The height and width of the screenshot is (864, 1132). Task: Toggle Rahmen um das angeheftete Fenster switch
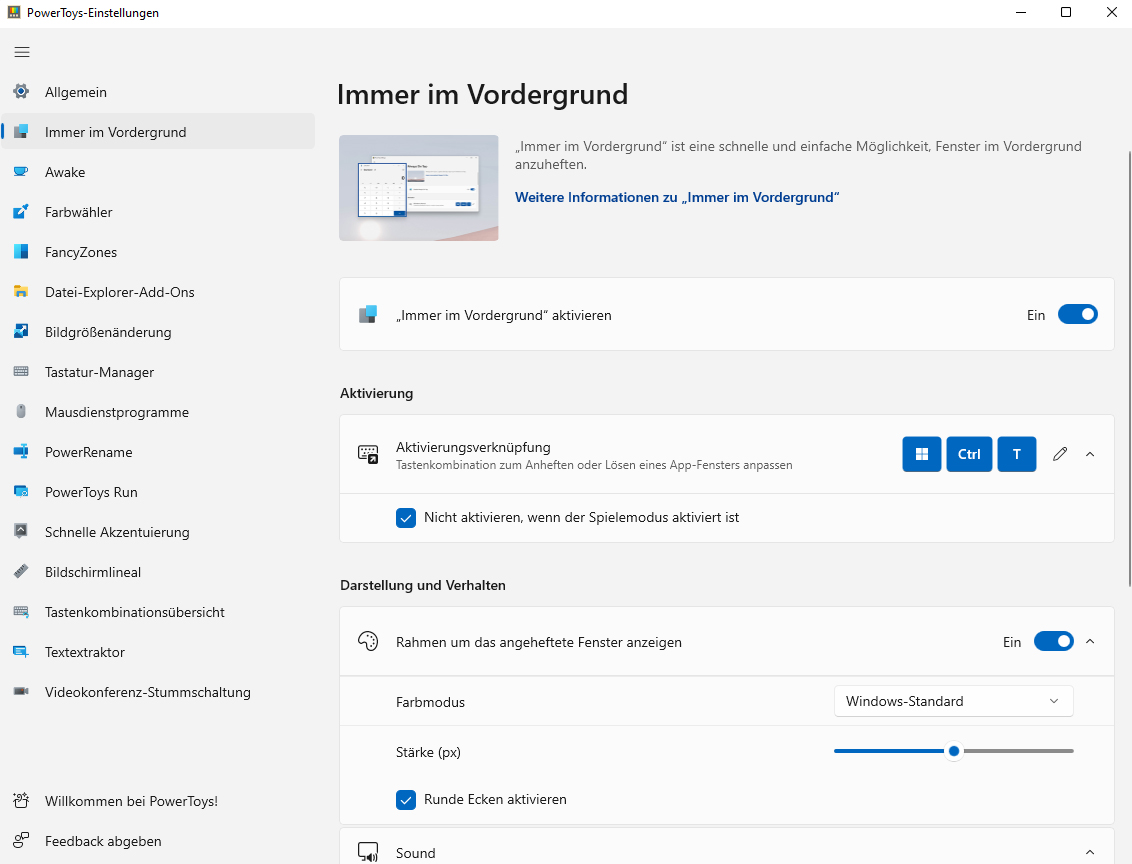pyautogui.click(x=1053, y=642)
